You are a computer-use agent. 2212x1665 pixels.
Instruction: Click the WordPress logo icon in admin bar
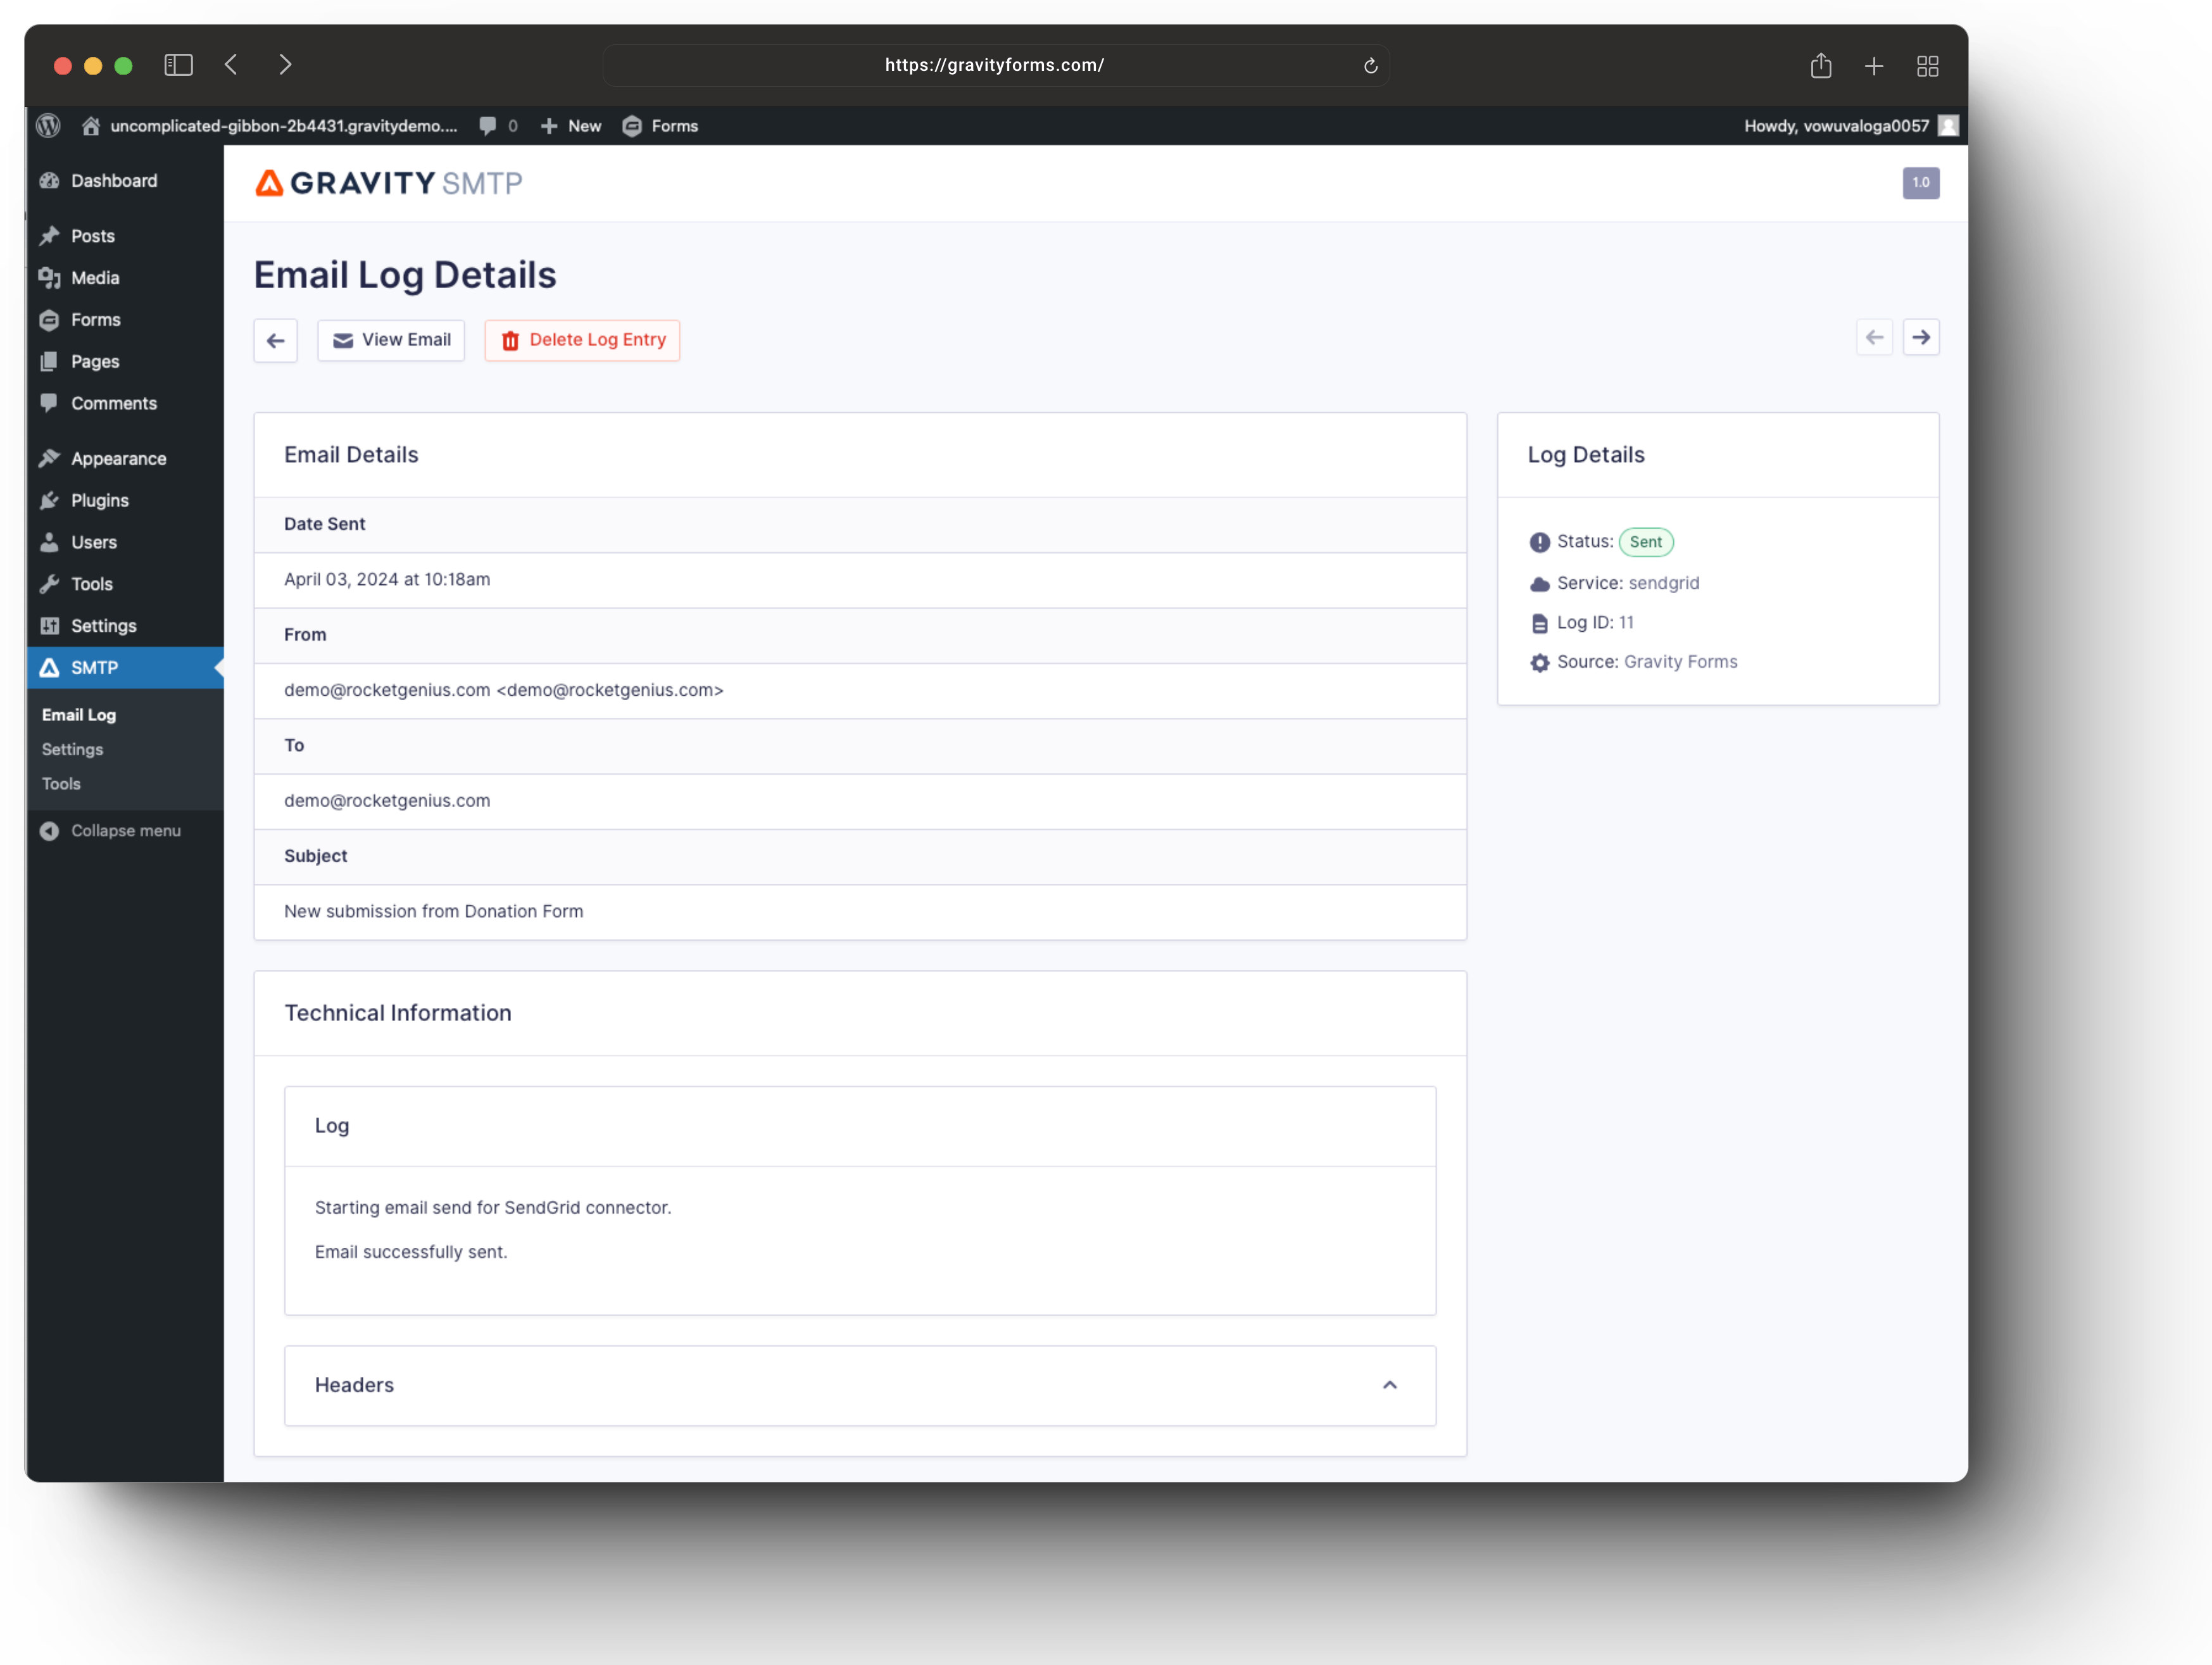(48, 126)
